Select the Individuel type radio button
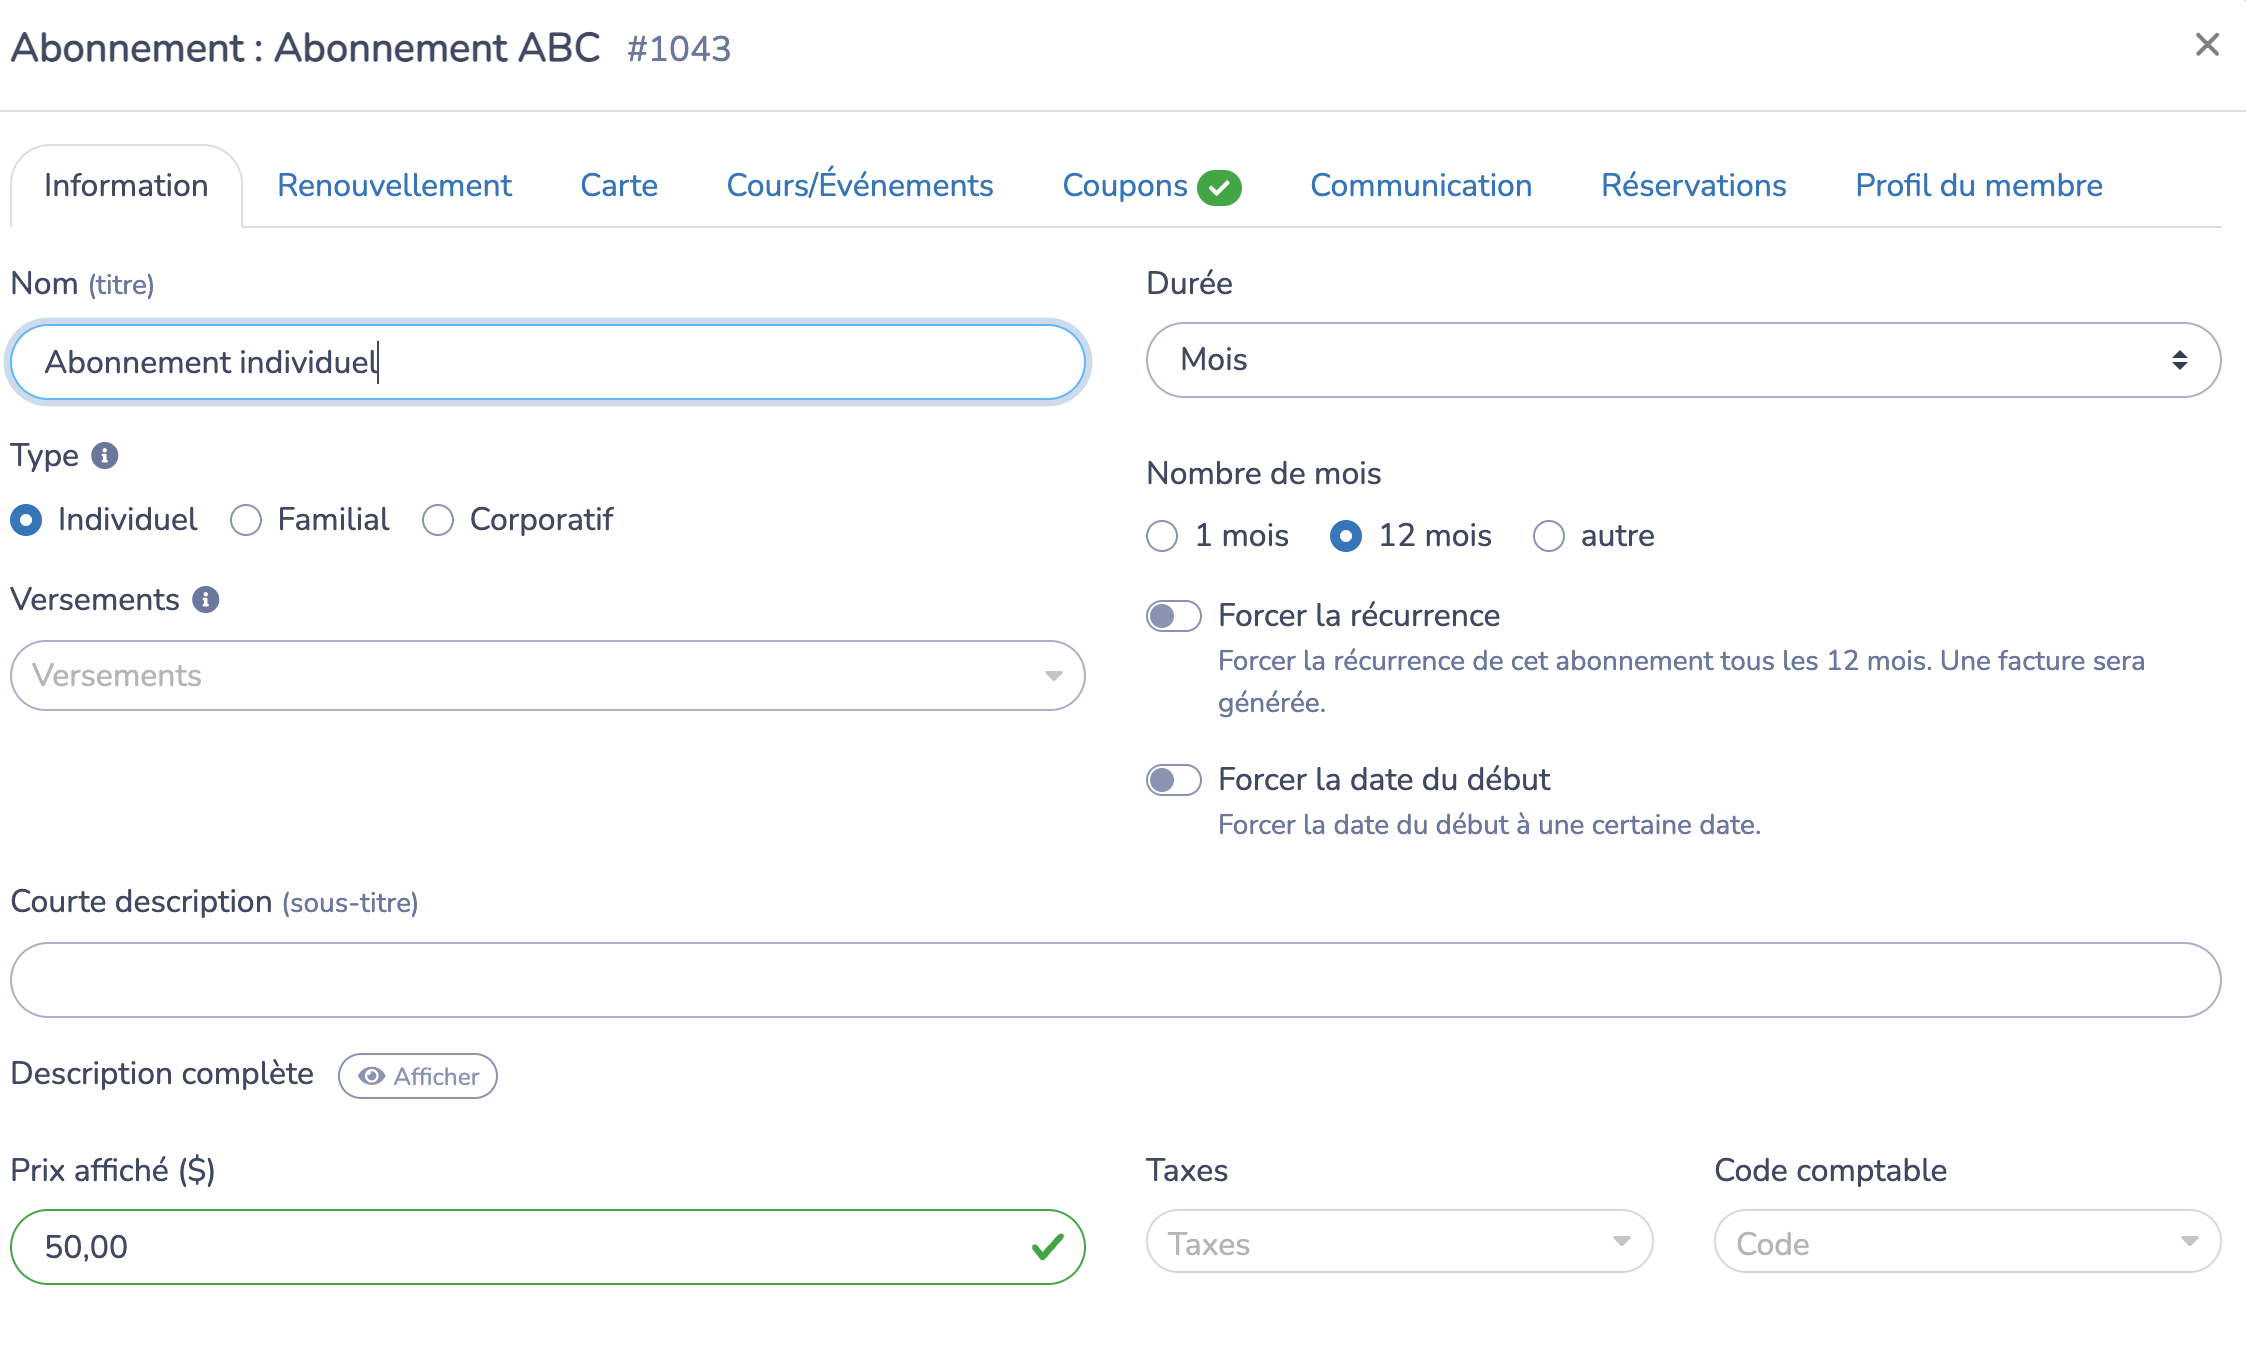Viewport: 2246px width, 1366px height. (x=26, y=520)
